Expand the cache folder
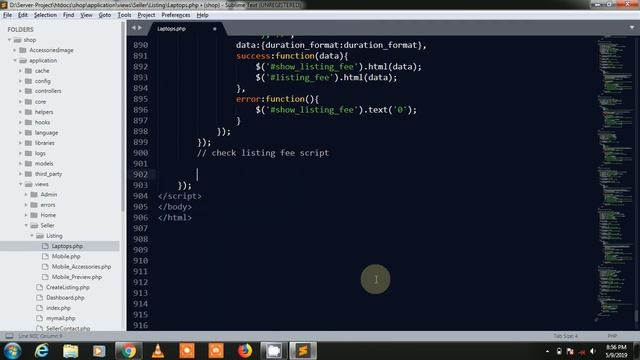The width and height of the screenshot is (640, 360). pos(20,71)
